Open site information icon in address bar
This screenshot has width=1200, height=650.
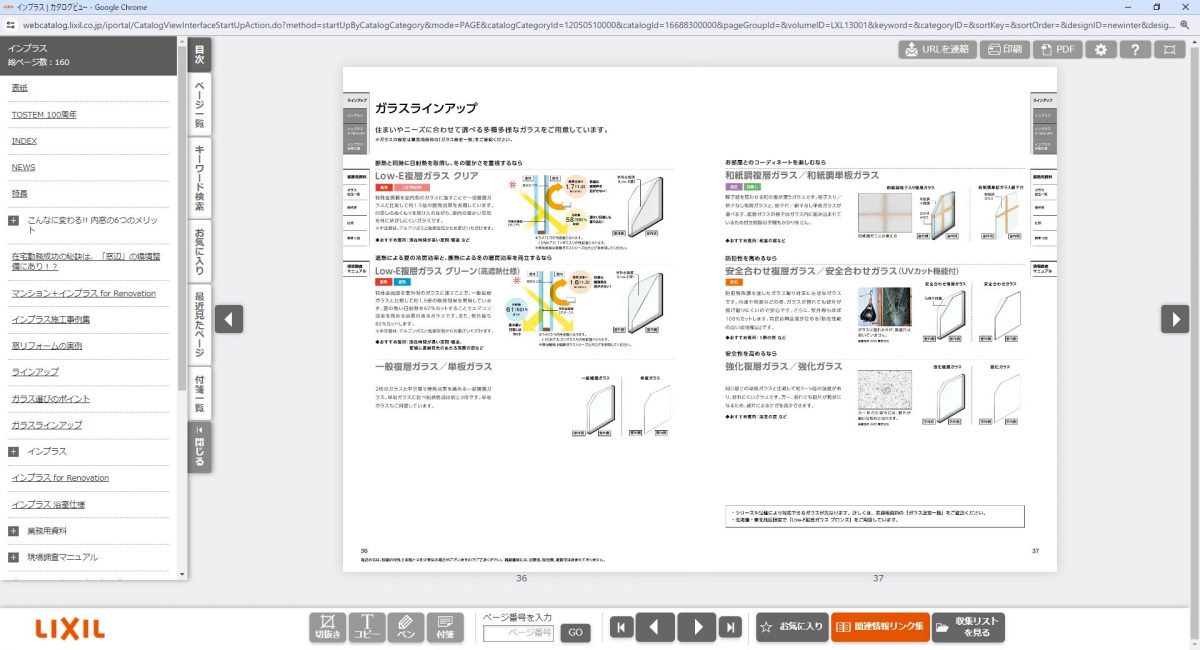[11, 25]
